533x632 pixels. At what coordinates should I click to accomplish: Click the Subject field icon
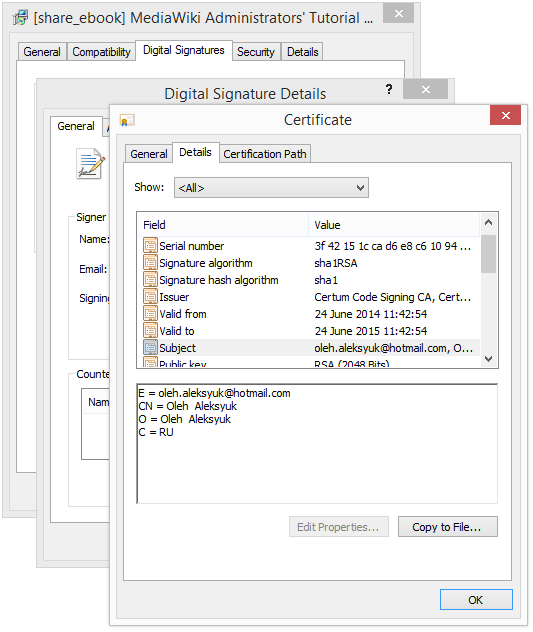(x=150, y=347)
